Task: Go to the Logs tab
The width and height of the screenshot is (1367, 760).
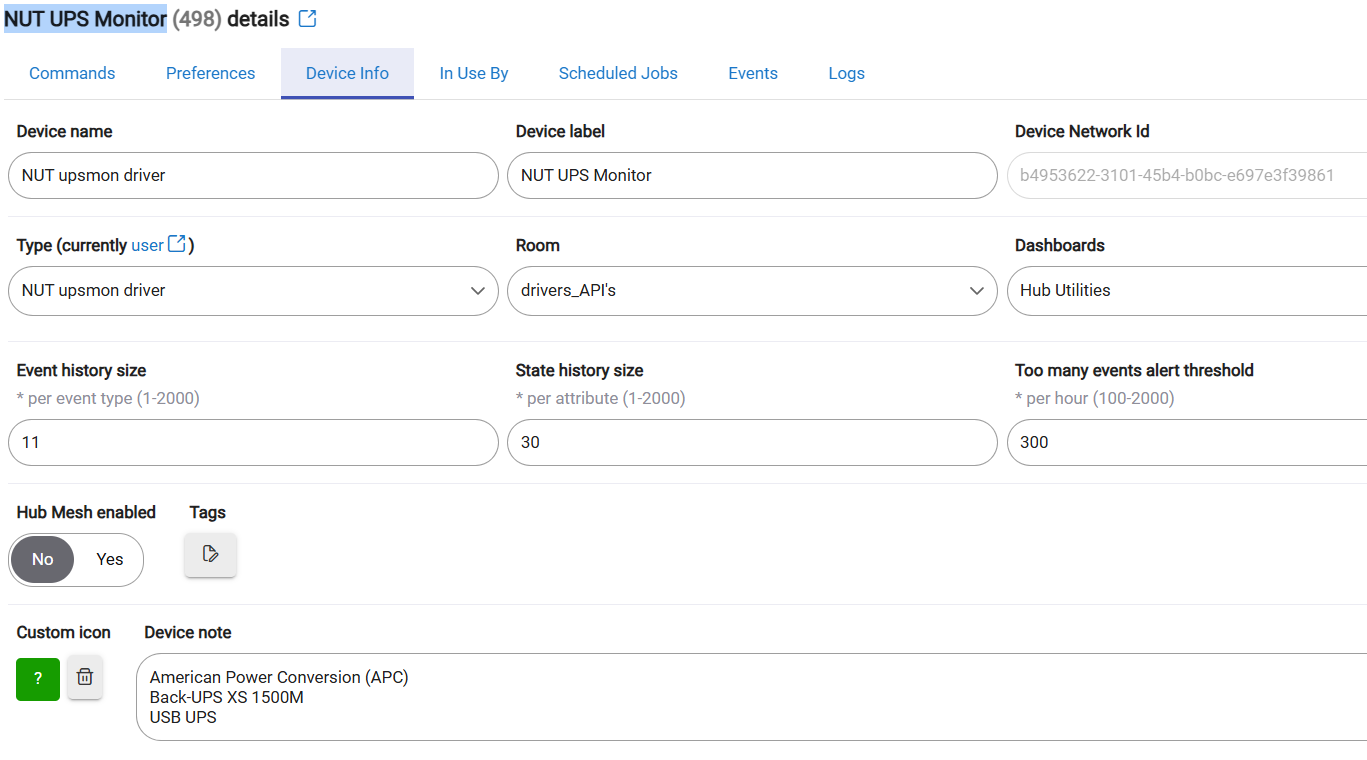Action: [846, 73]
